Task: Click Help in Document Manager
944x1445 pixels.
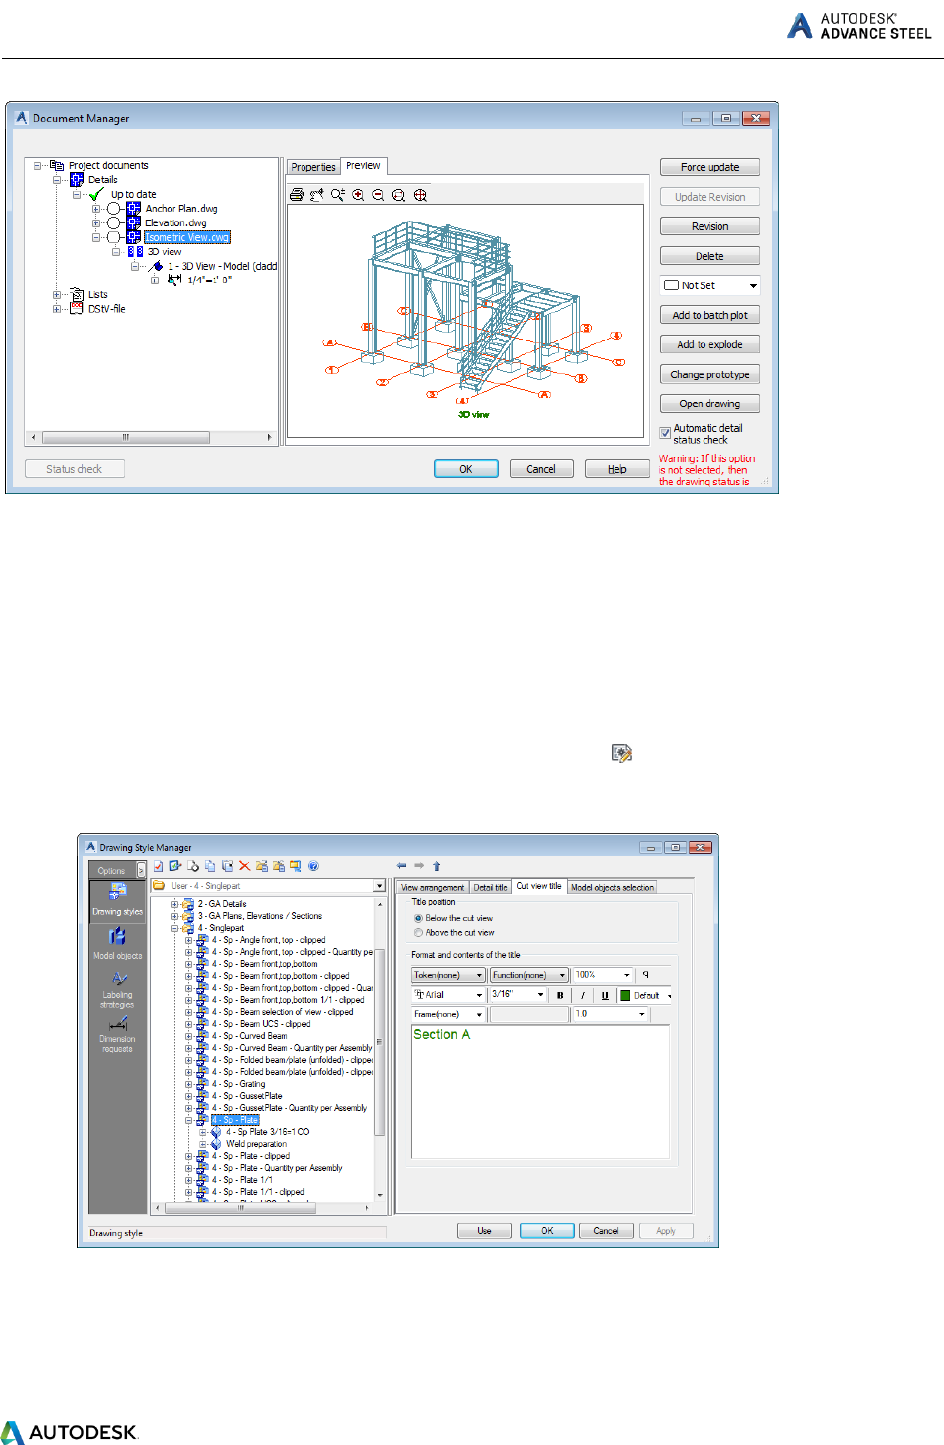Action: click(617, 469)
